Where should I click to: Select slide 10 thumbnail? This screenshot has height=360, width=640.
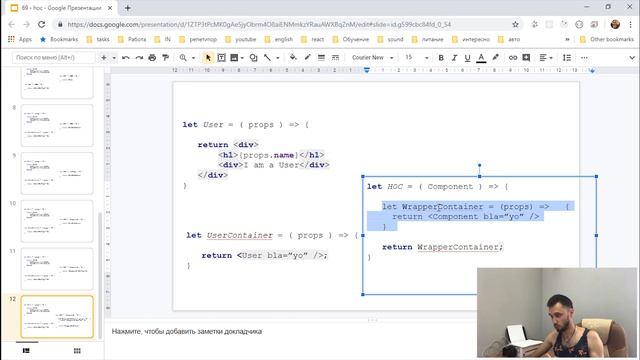57,221
